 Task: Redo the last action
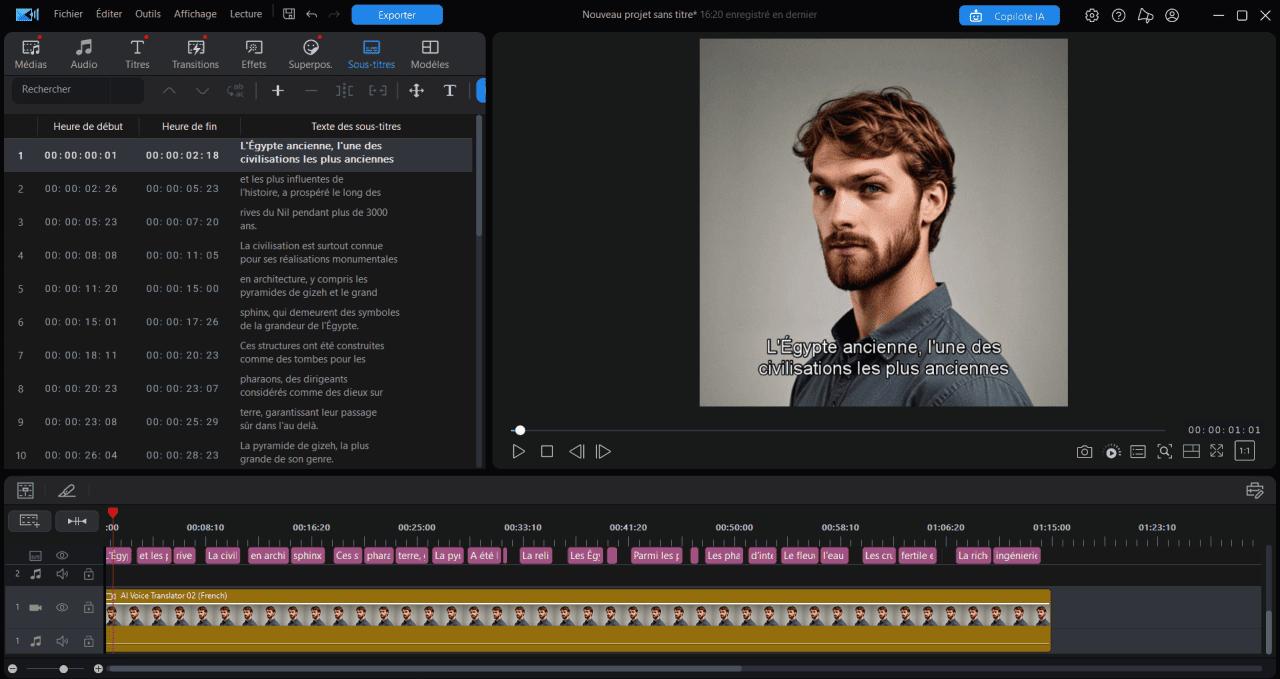tap(334, 14)
